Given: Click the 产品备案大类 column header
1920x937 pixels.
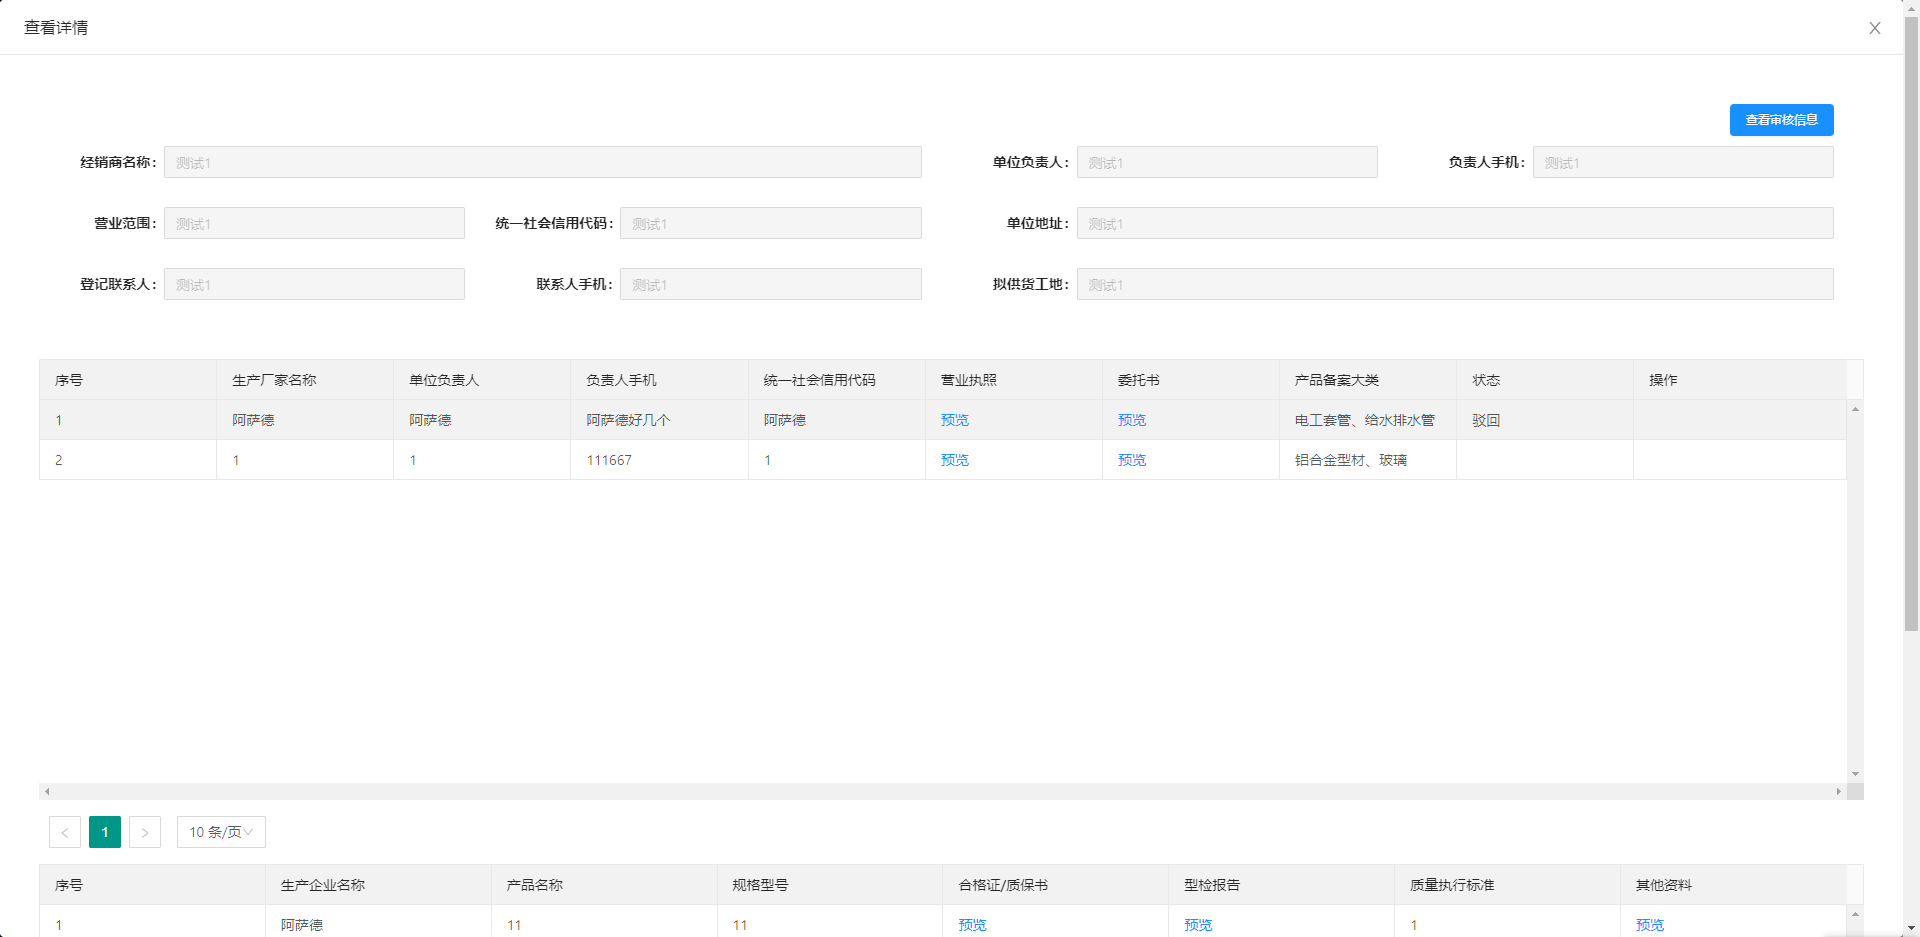Looking at the screenshot, I should pos(1367,380).
